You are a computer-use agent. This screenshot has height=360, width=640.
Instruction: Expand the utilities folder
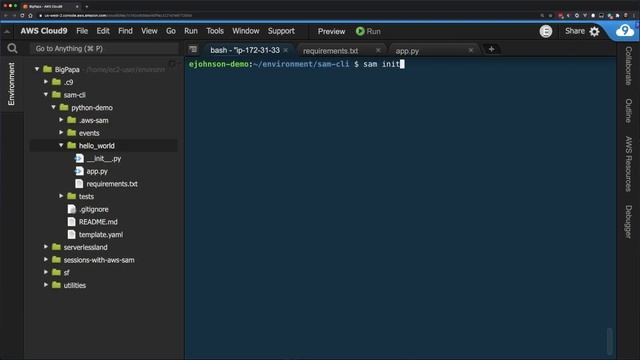pos(46,284)
